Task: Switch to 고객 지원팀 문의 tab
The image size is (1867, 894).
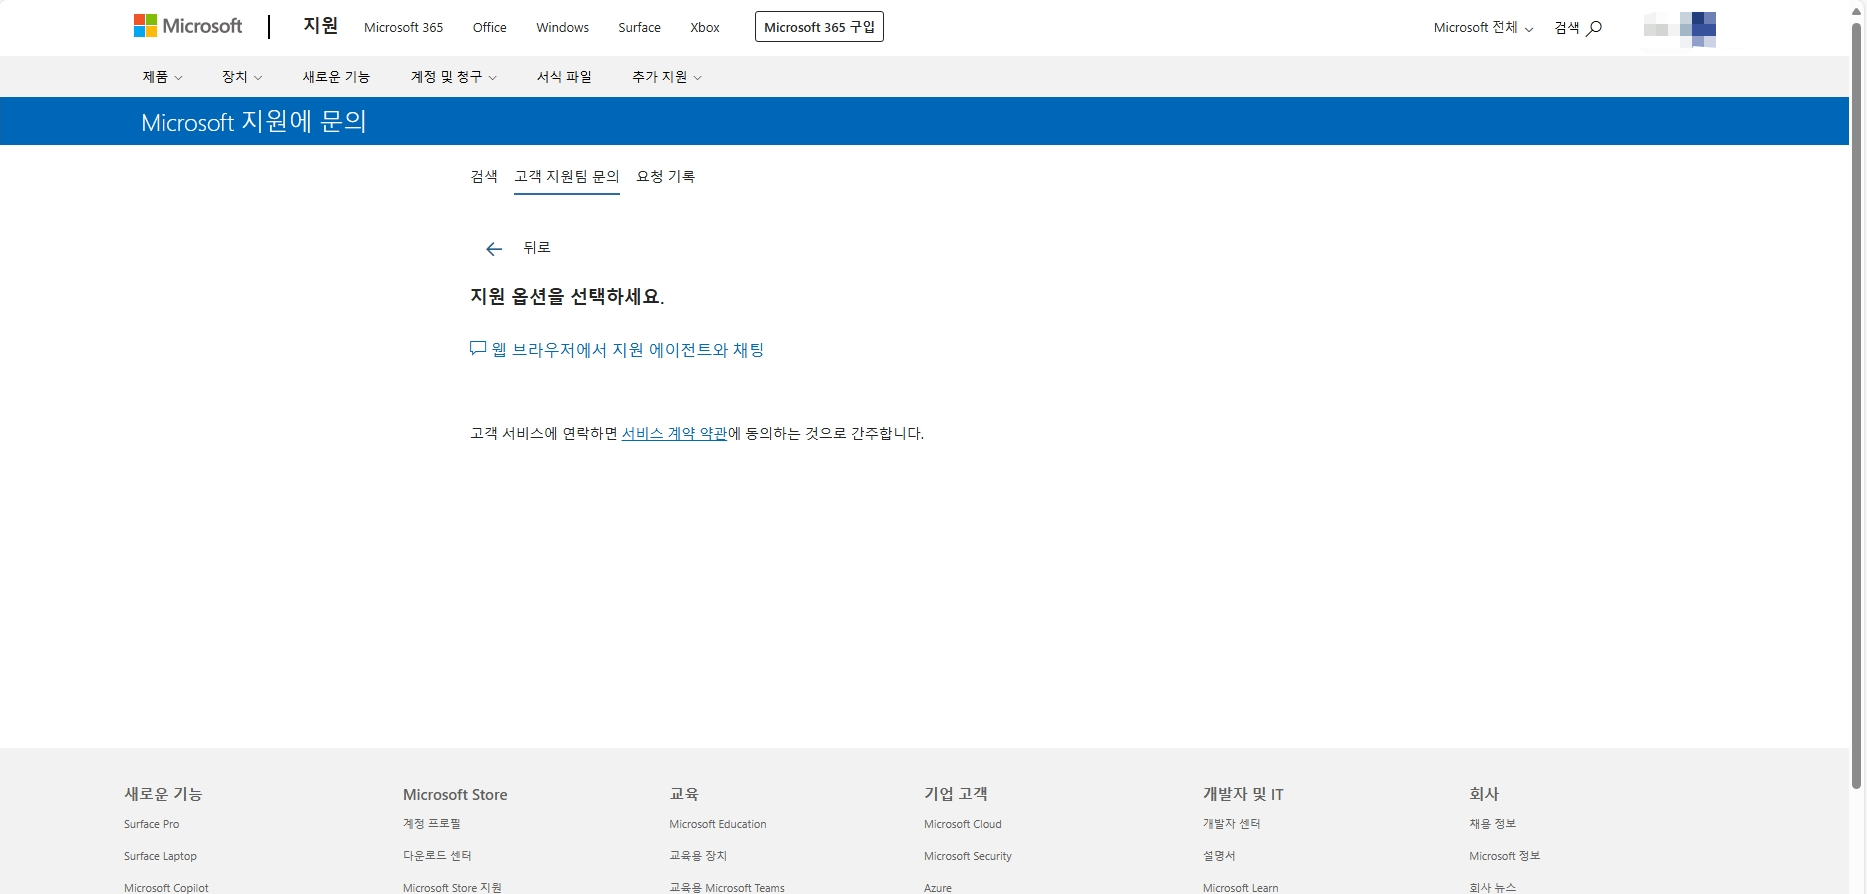Action: point(567,177)
